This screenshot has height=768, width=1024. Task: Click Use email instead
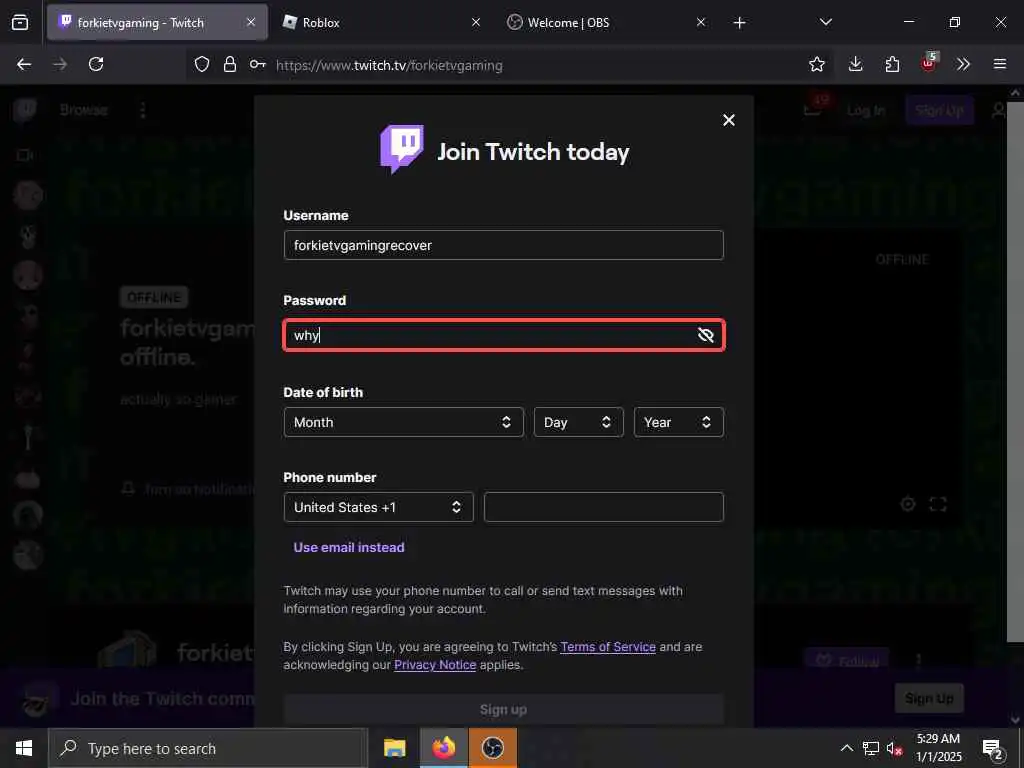[x=349, y=547]
